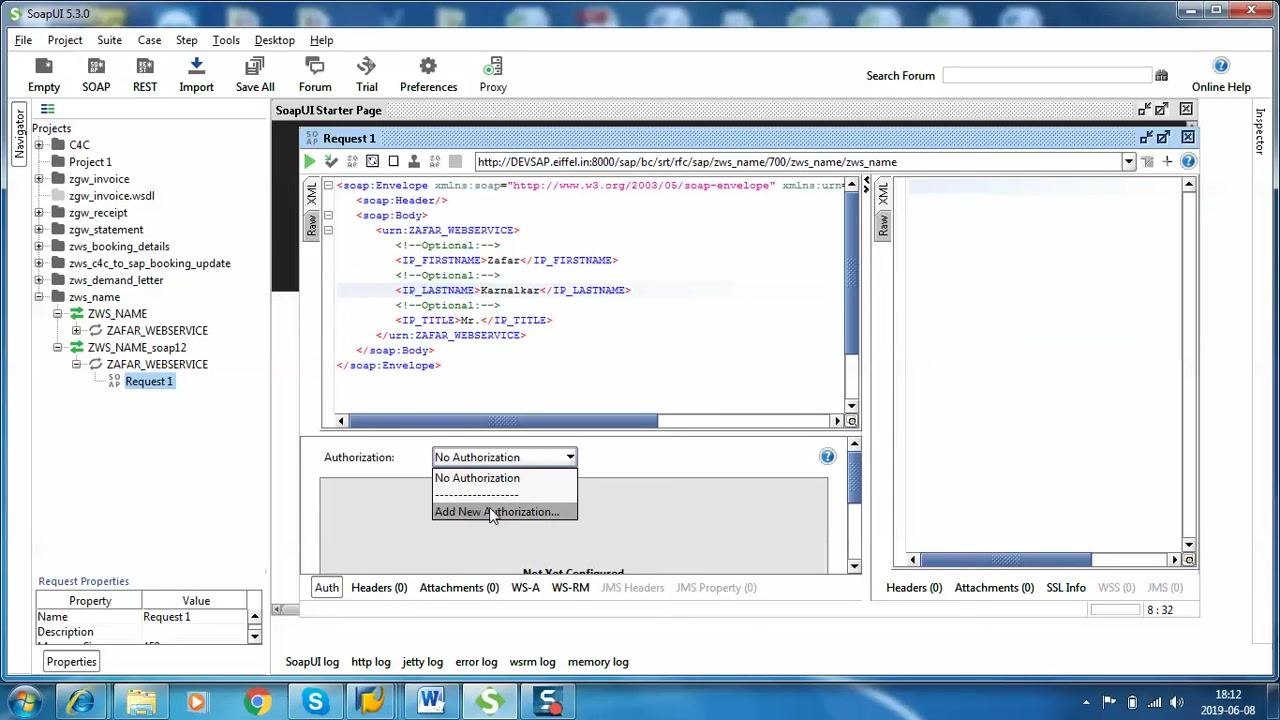The width and height of the screenshot is (1280, 720).
Task: Open the memory log tab
Action: click(x=598, y=661)
